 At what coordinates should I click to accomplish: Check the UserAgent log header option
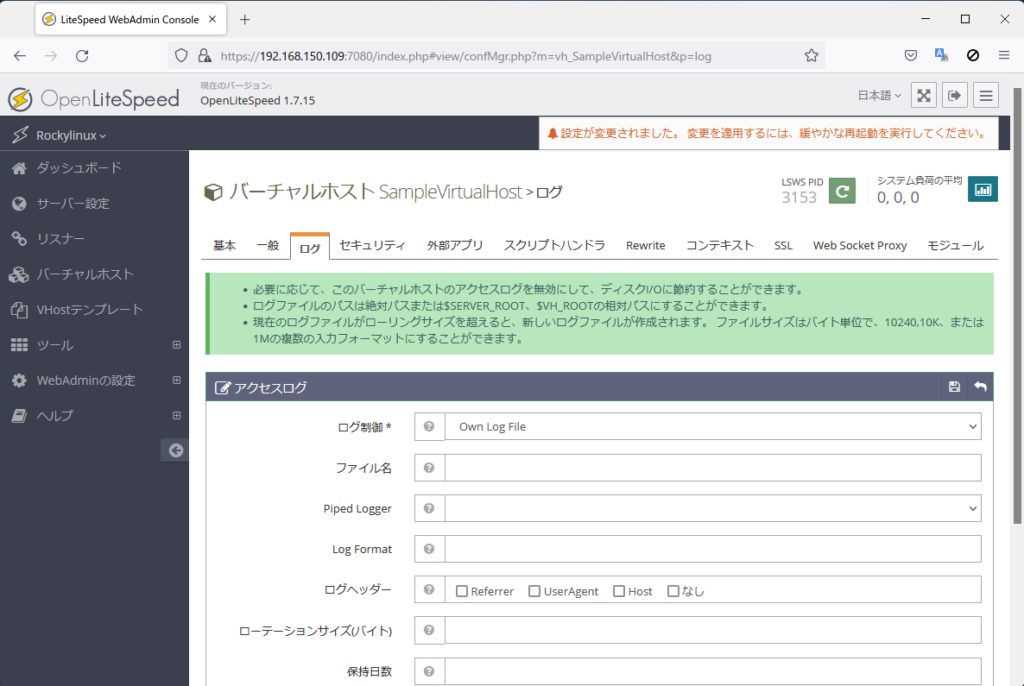pyautogui.click(x=535, y=591)
